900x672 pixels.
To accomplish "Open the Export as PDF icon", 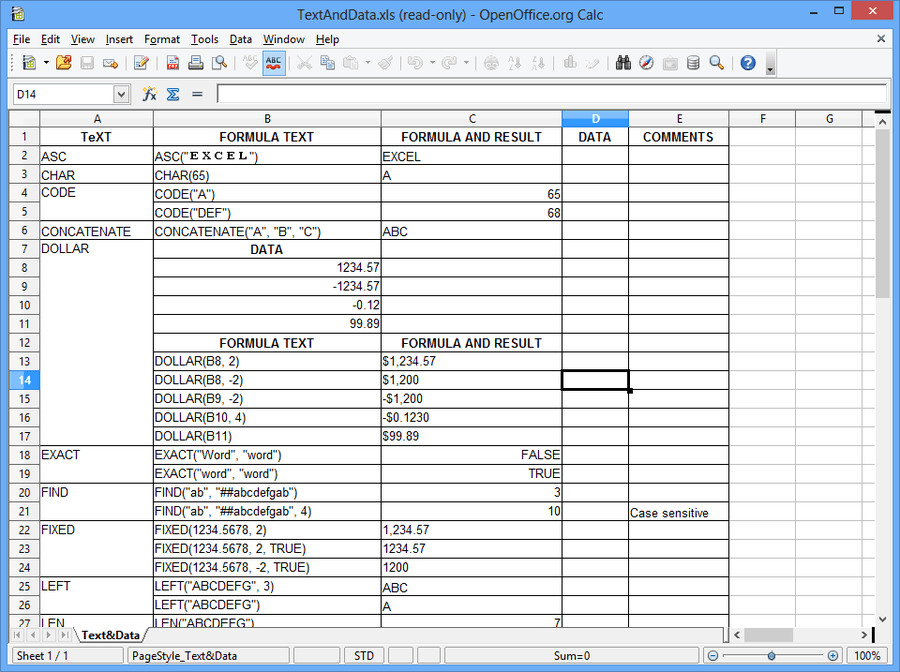I will pyautogui.click(x=172, y=62).
